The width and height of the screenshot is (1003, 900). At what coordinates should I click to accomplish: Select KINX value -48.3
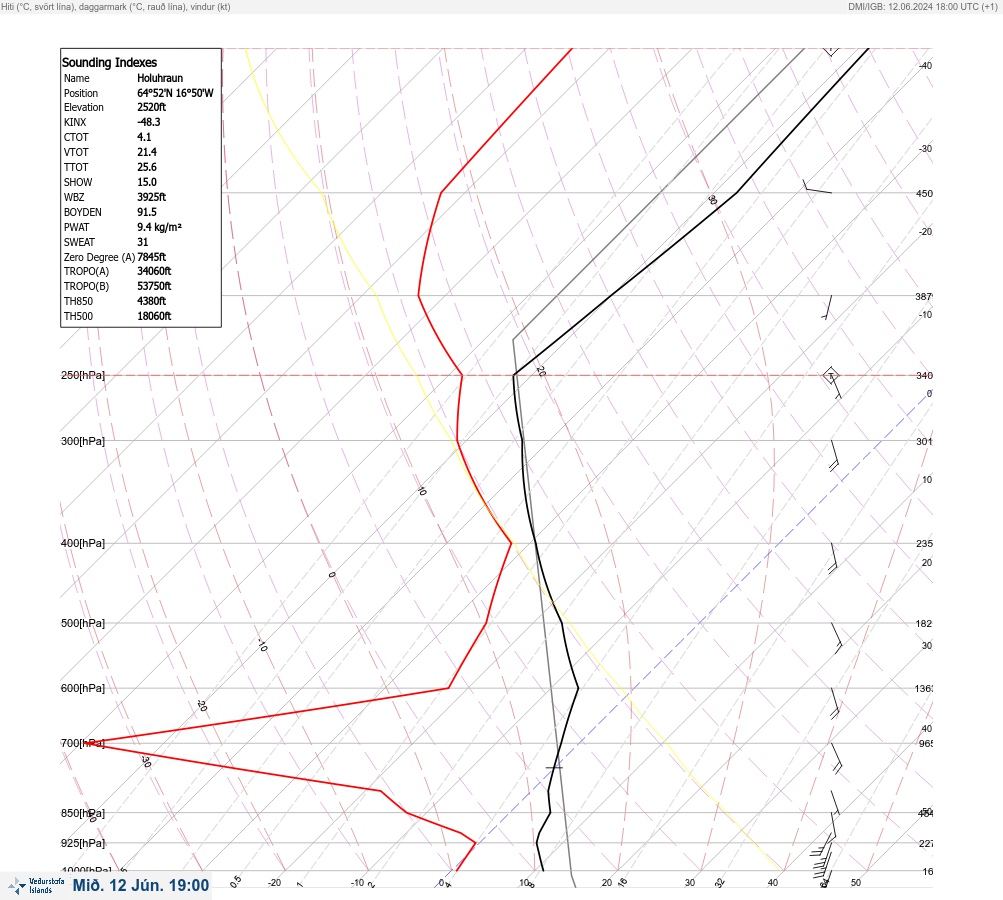coord(148,122)
